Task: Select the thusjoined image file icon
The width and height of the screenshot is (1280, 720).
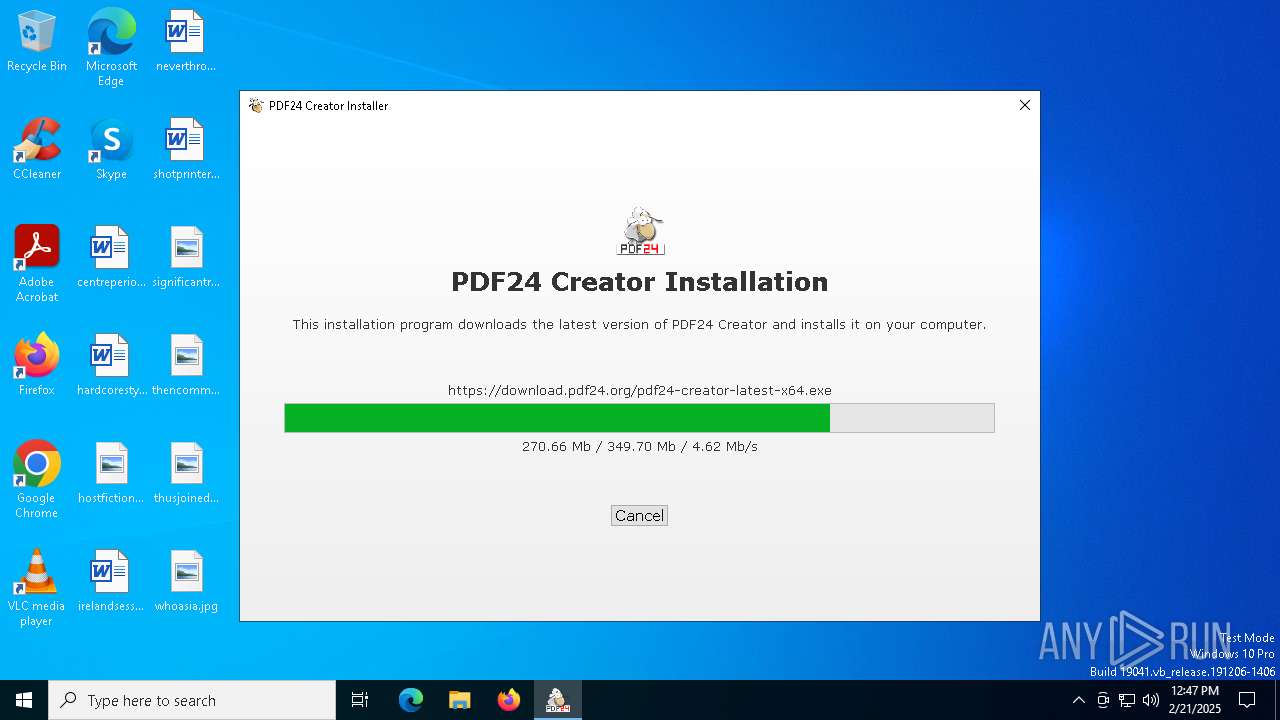Action: pyautogui.click(x=186, y=474)
